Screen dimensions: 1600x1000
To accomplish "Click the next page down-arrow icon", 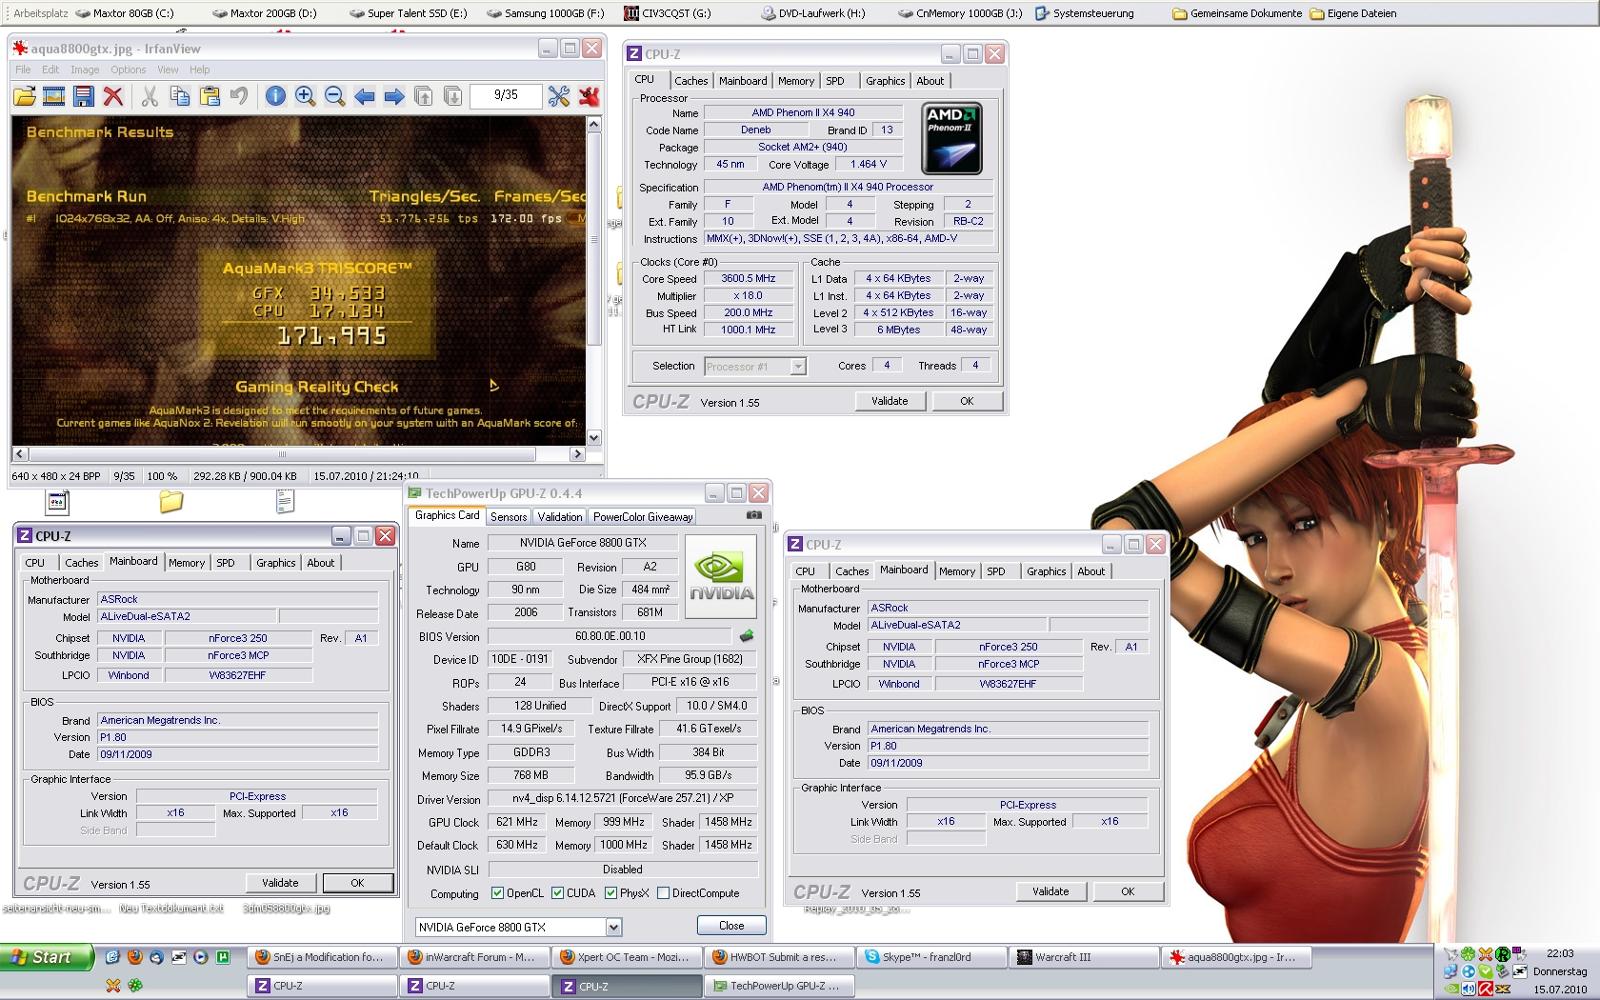I will pyautogui.click(x=453, y=96).
